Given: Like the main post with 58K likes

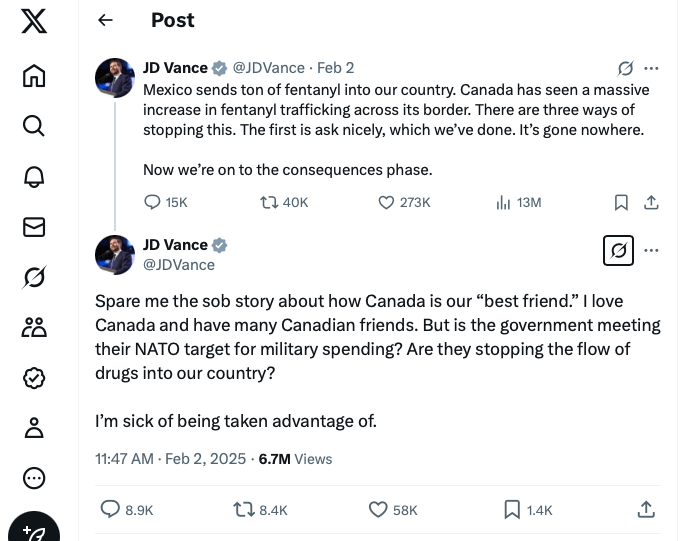Looking at the screenshot, I should (x=378, y=510).
